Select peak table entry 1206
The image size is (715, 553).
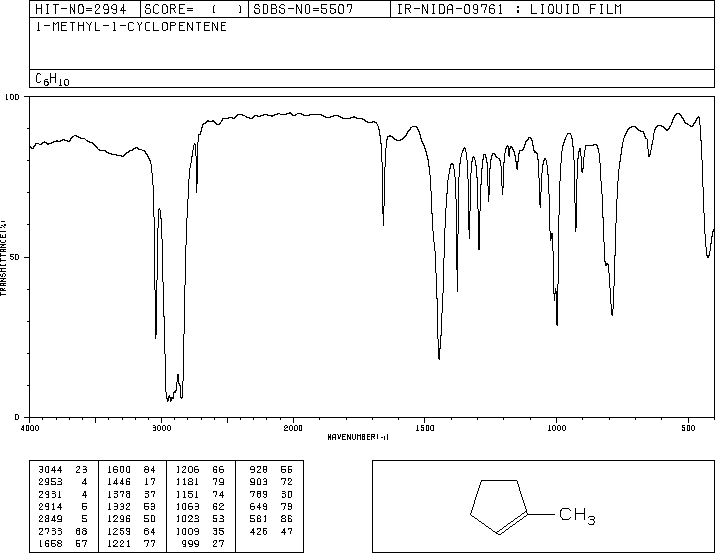200,470
